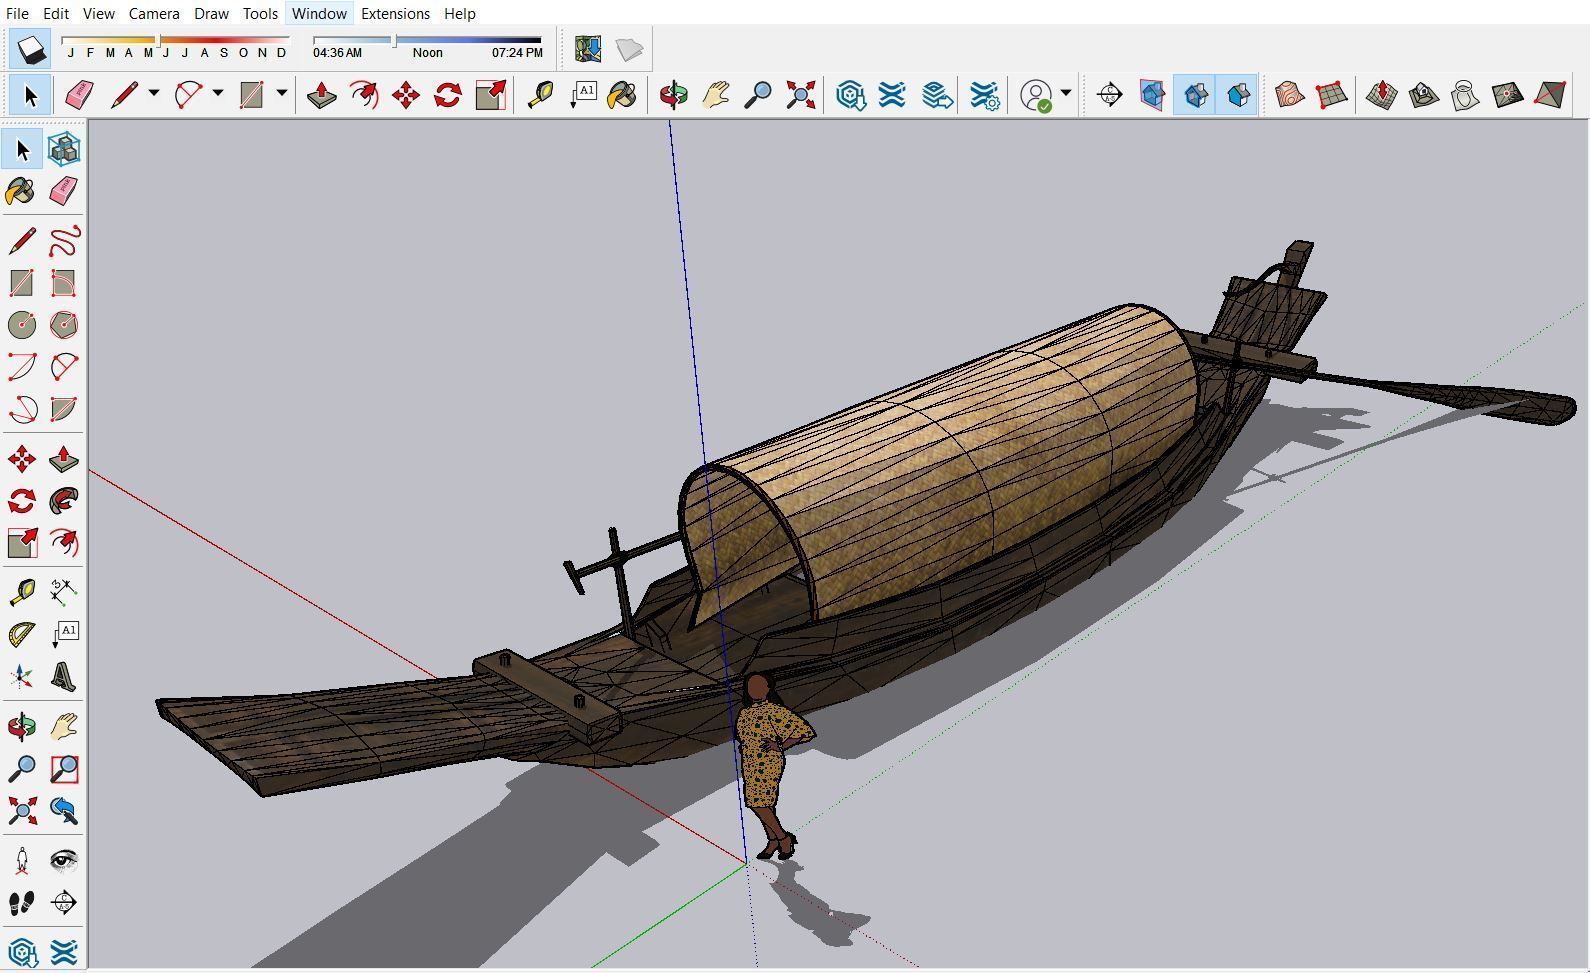The height and width of the screenshot is (973, 1590).
Task: Open the user account dropdown arrow
Action: pos(1066,94)
